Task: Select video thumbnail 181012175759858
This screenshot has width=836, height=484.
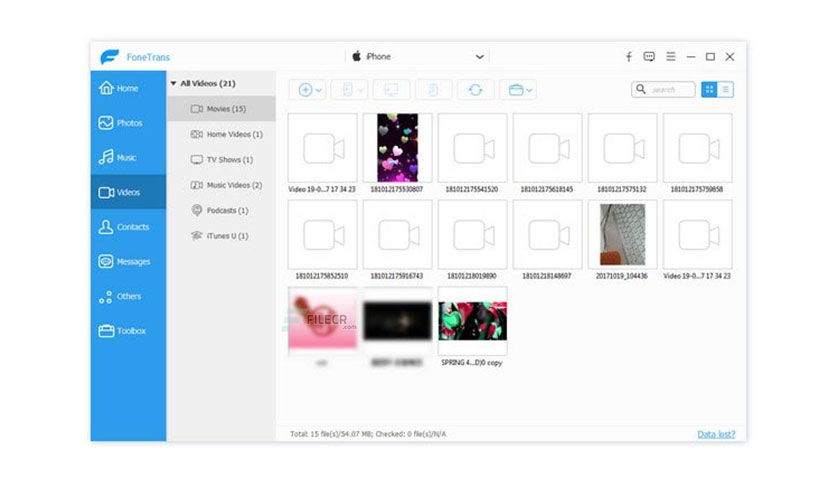Action: (697, 148)
